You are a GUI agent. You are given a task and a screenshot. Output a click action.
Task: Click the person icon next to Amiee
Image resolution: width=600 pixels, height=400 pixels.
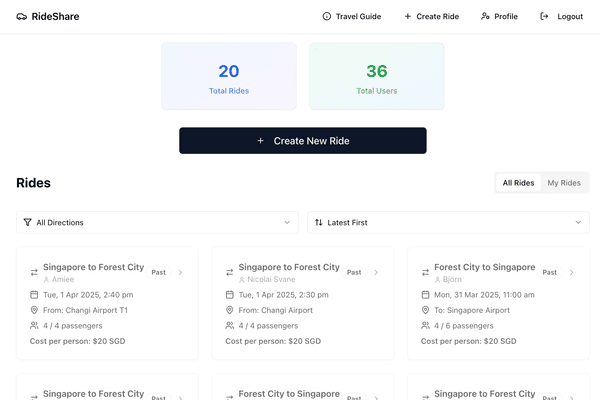46,279
